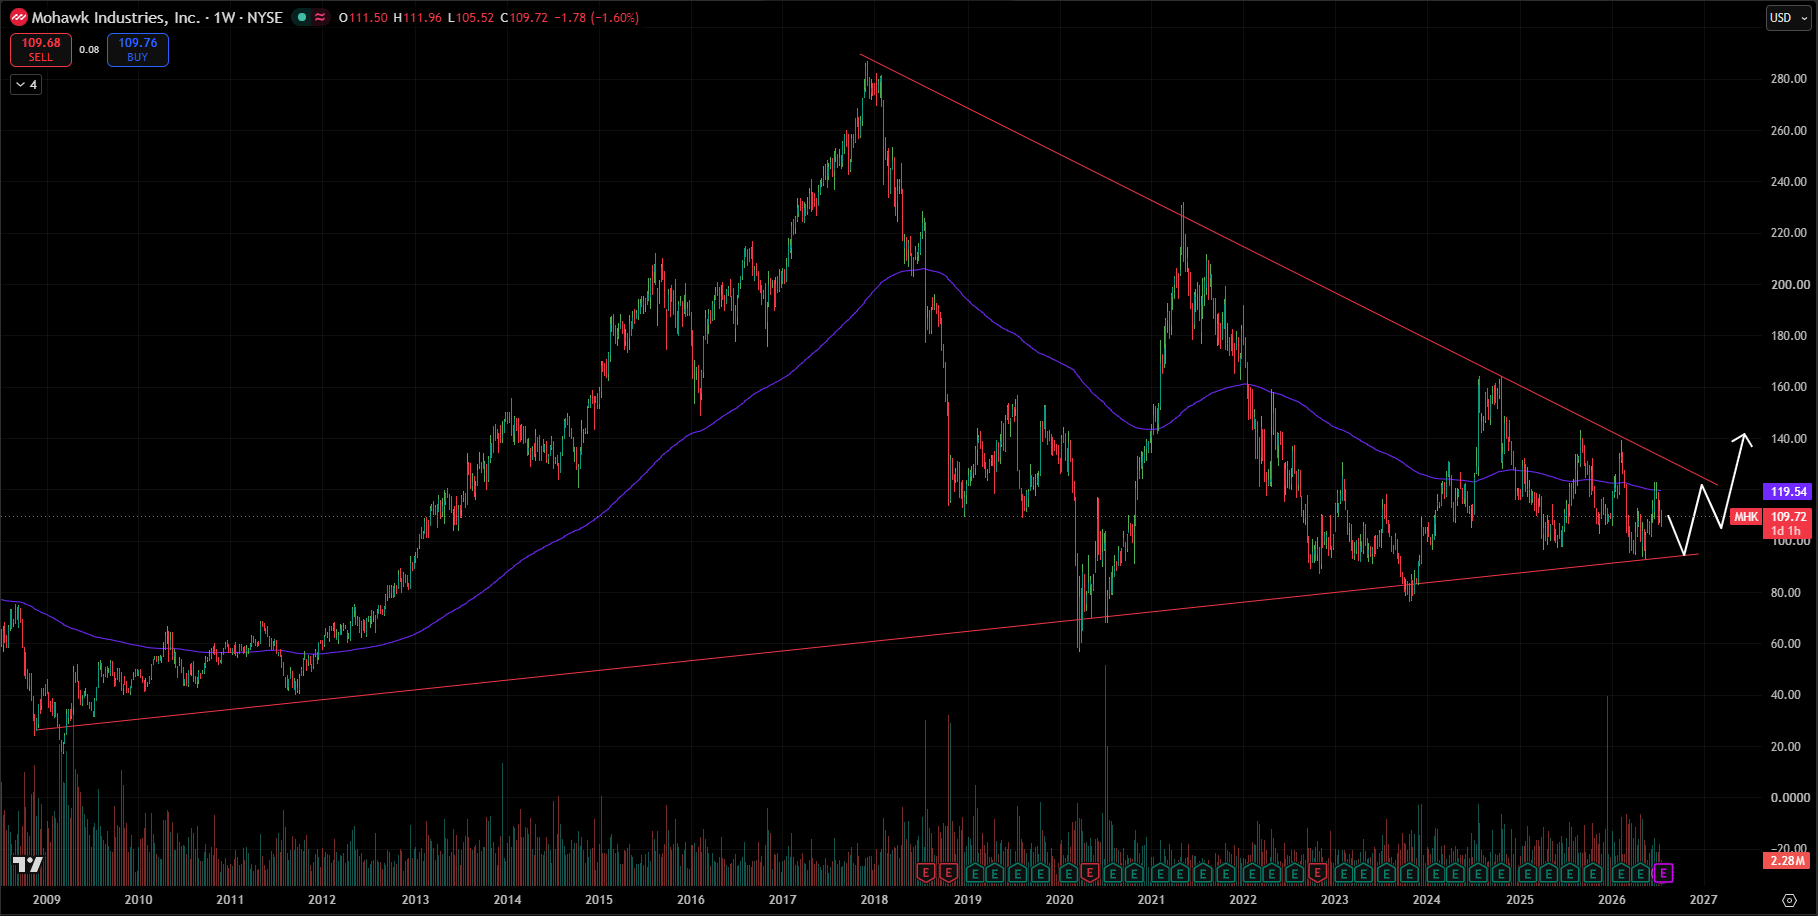Open the purple upcoming earnings marker

coord(1663,874)
